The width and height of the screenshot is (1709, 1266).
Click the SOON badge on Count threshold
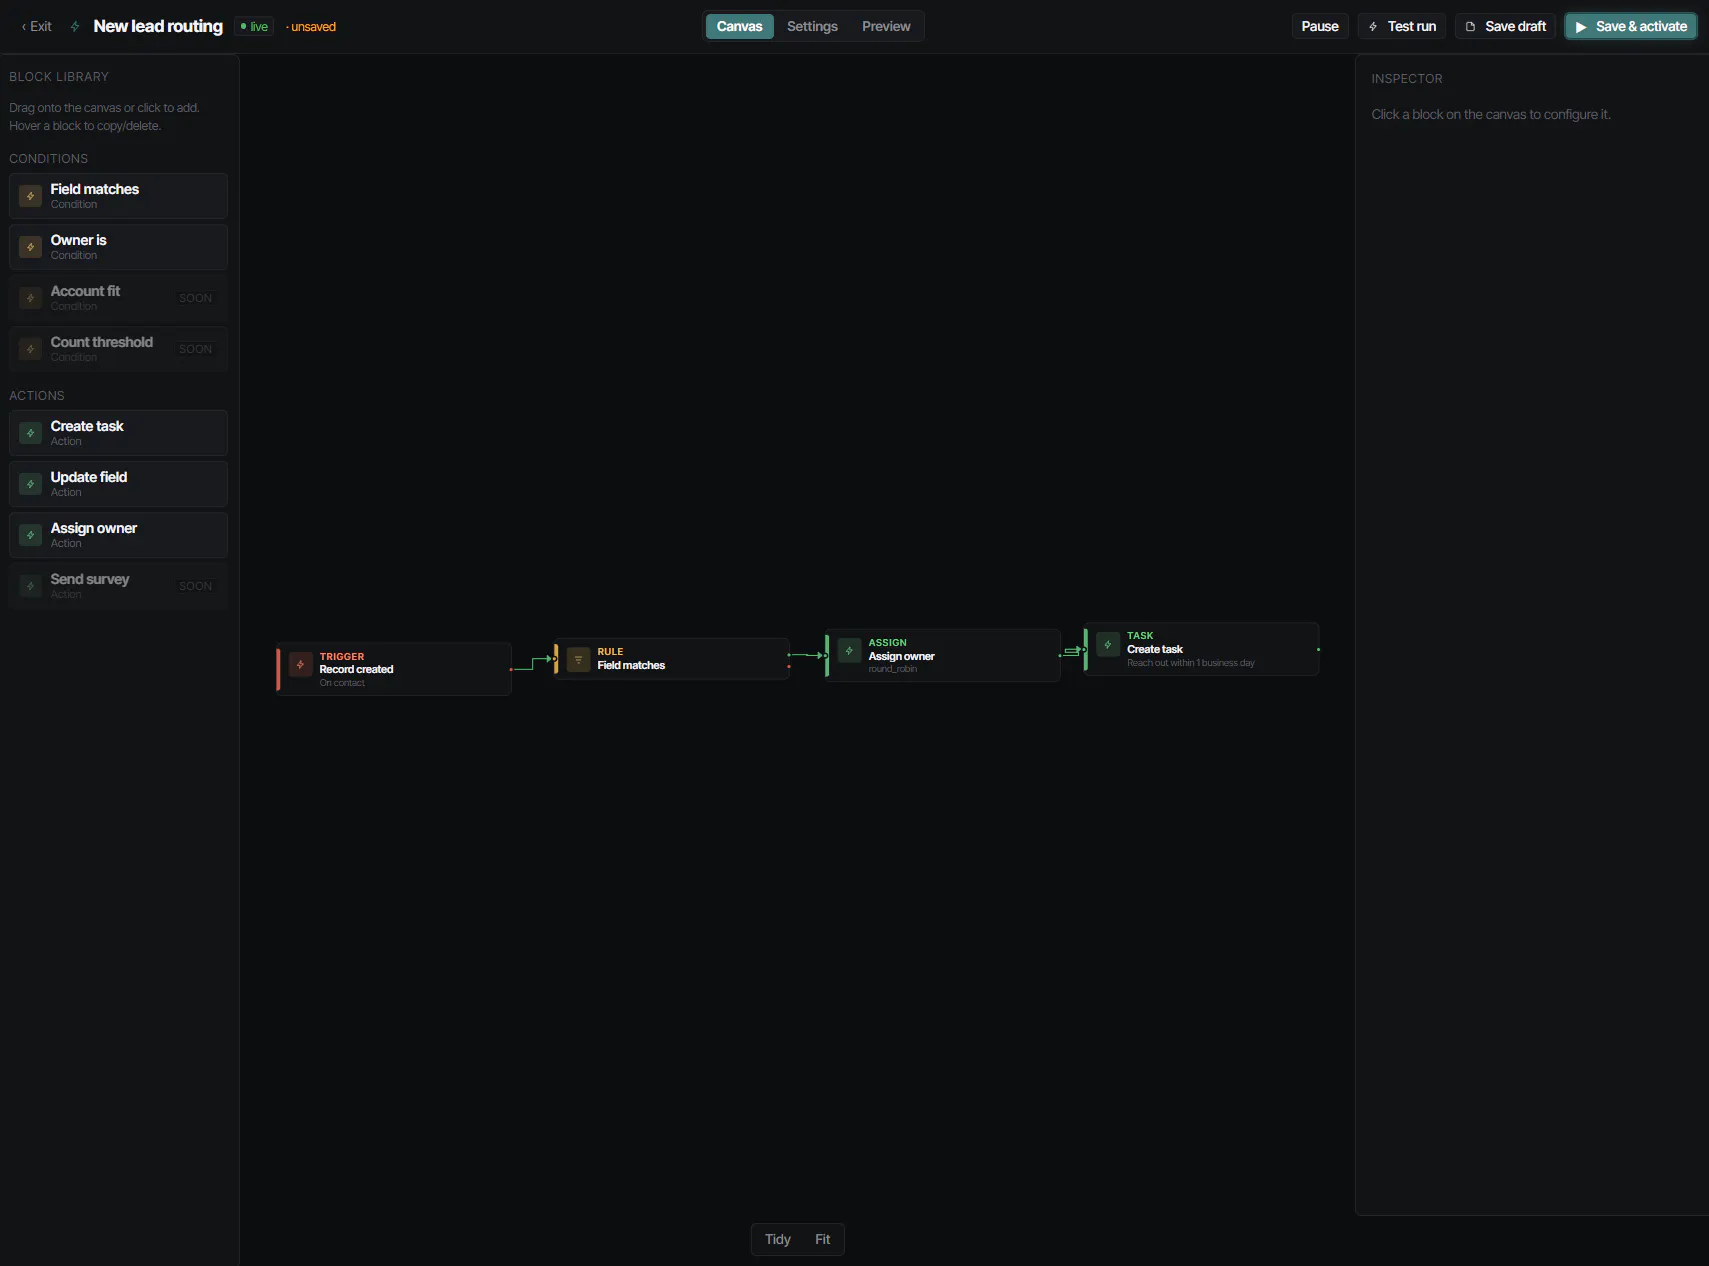tap(196, 349)
